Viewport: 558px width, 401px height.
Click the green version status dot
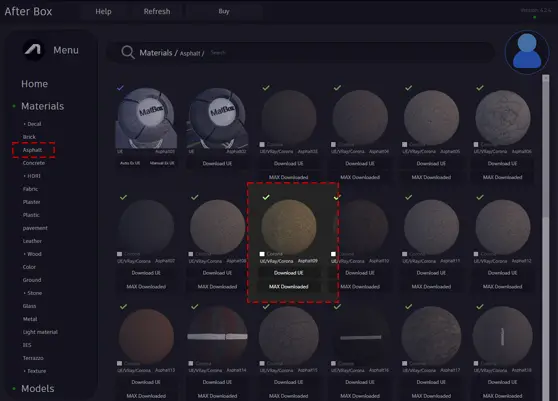click(x=535, y=17)
